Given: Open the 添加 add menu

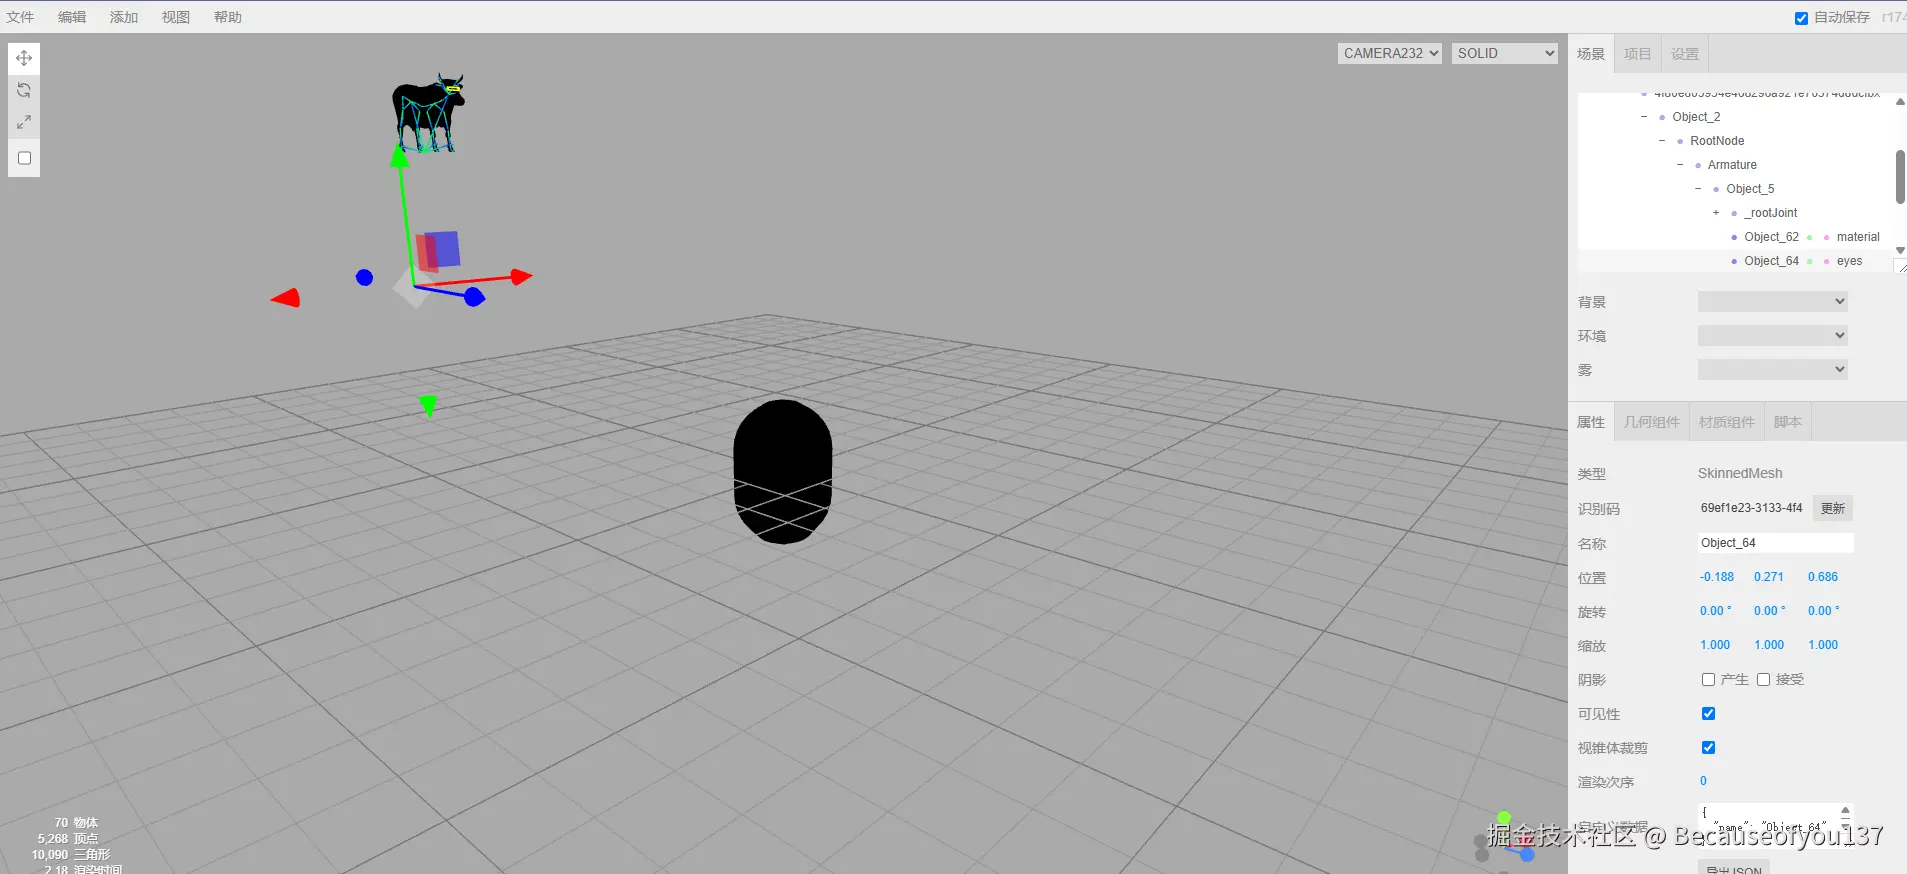Looking at the screenshot, I should (124, 17).
